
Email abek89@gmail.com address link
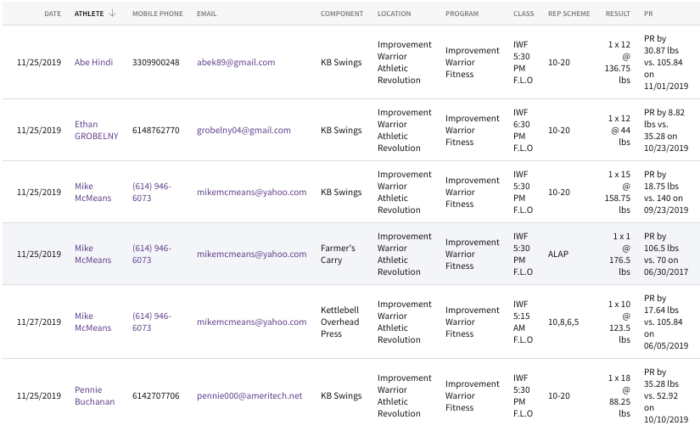pyautogui.click(x=236, y=62)
